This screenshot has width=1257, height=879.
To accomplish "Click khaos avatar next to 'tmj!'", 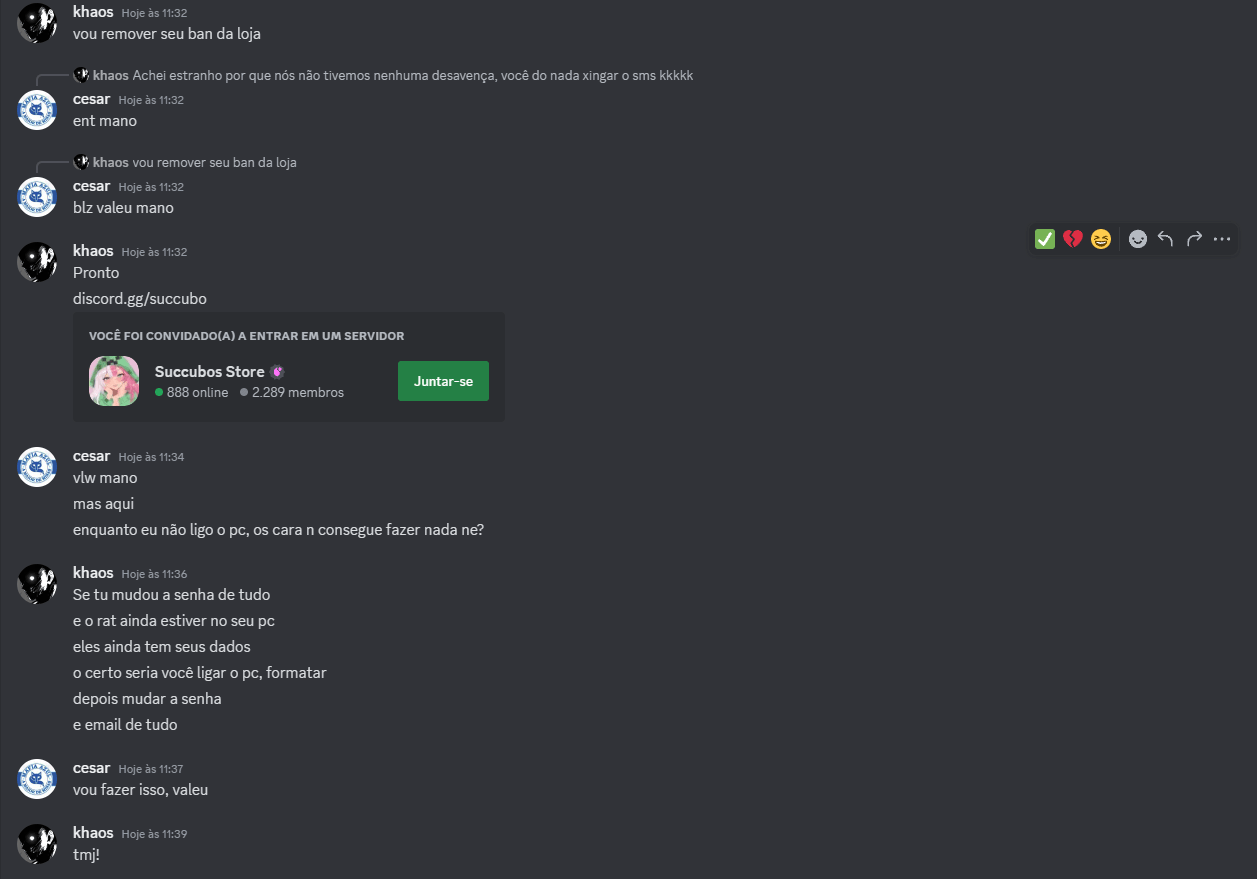I will click(37, 843).
